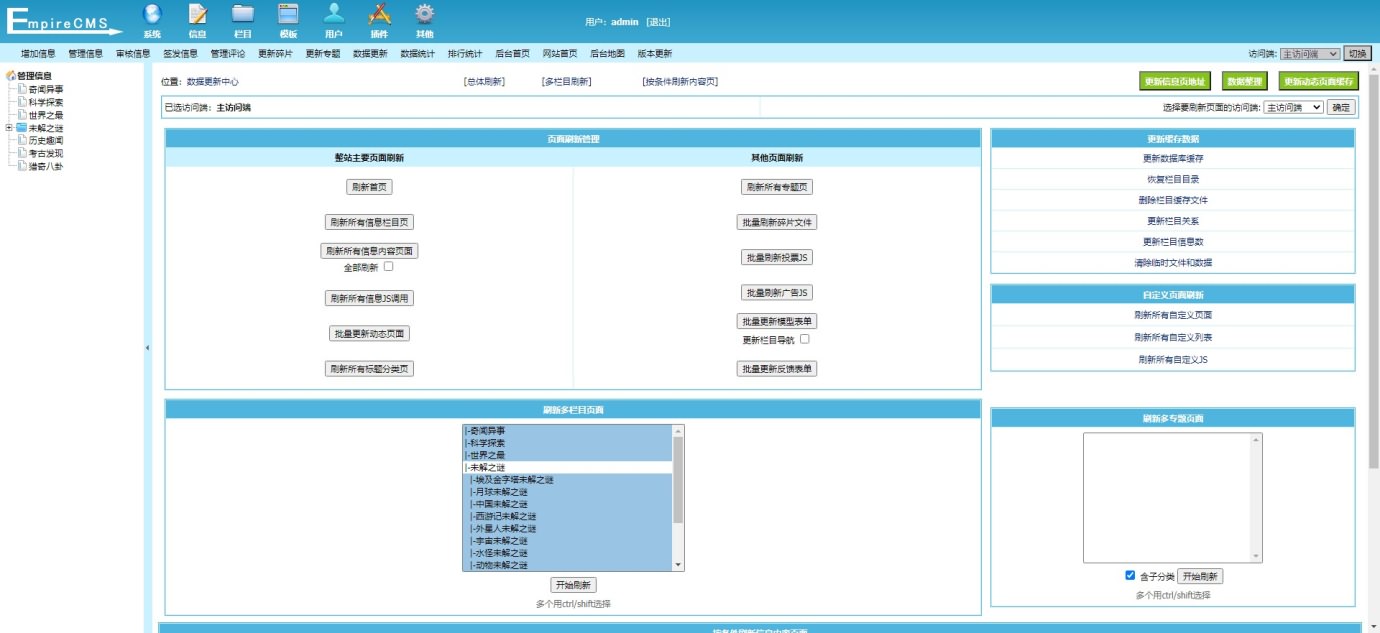Click the column listbox scrollbar down arrow
The height and width of the screenshot is (633, 1380).
tap(679, 565)
